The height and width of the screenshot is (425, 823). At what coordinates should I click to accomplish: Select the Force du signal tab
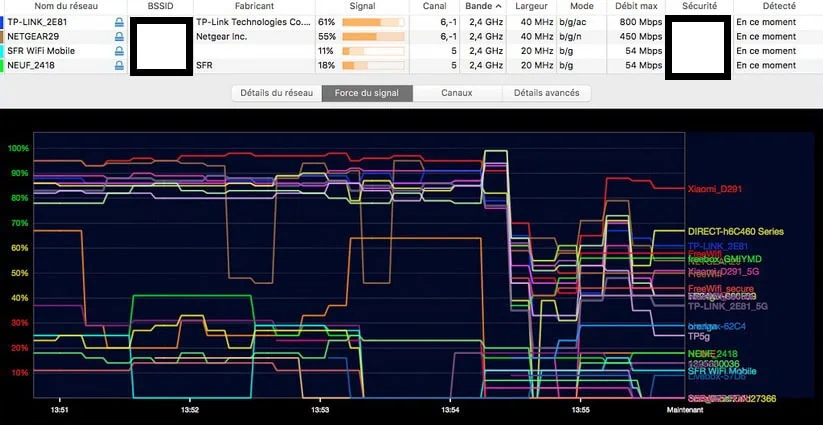[366, 93]
